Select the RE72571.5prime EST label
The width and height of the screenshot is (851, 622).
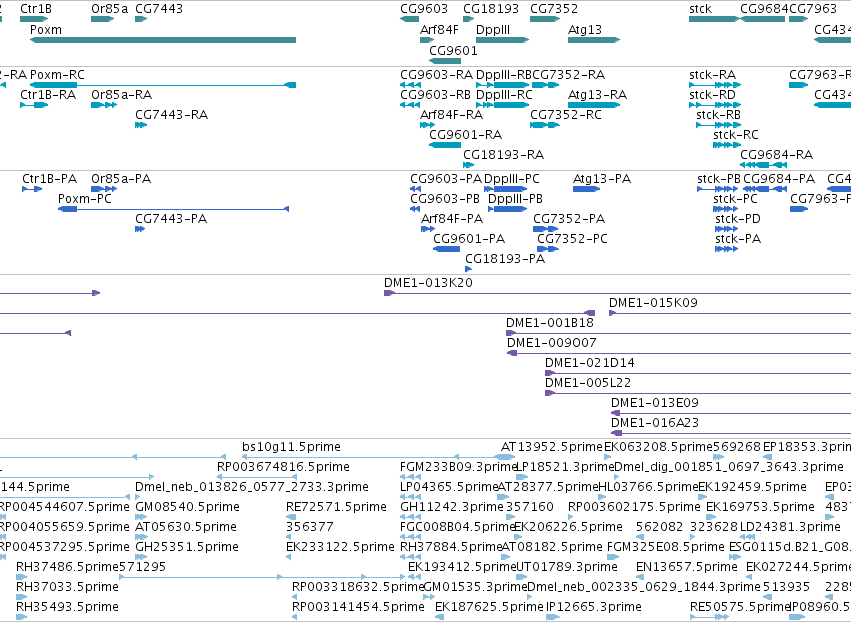point(336,507)
